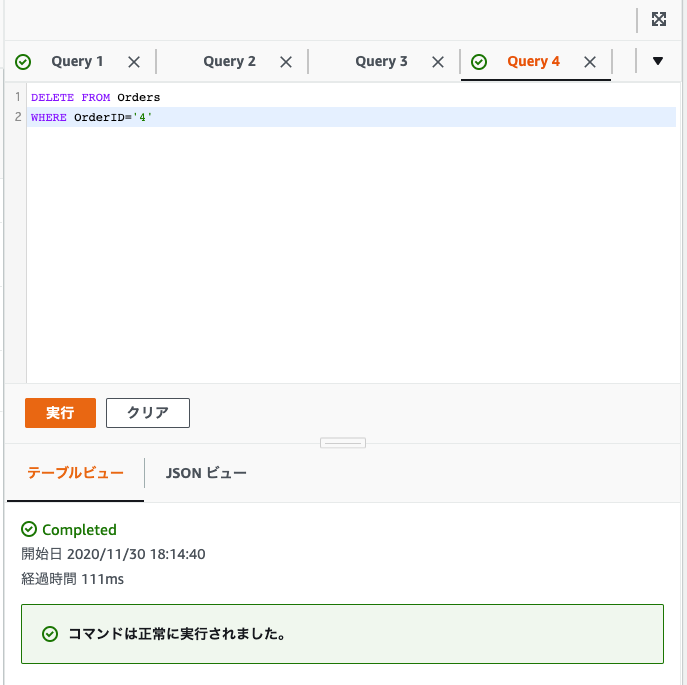Switch to the Query 2 tab

[229, 62]
